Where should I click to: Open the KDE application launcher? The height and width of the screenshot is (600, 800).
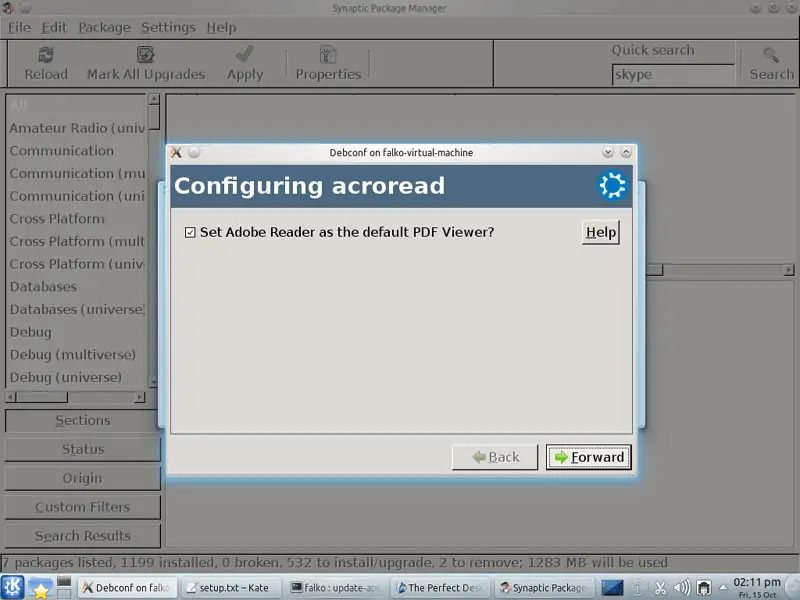click(x=12, y=587)
